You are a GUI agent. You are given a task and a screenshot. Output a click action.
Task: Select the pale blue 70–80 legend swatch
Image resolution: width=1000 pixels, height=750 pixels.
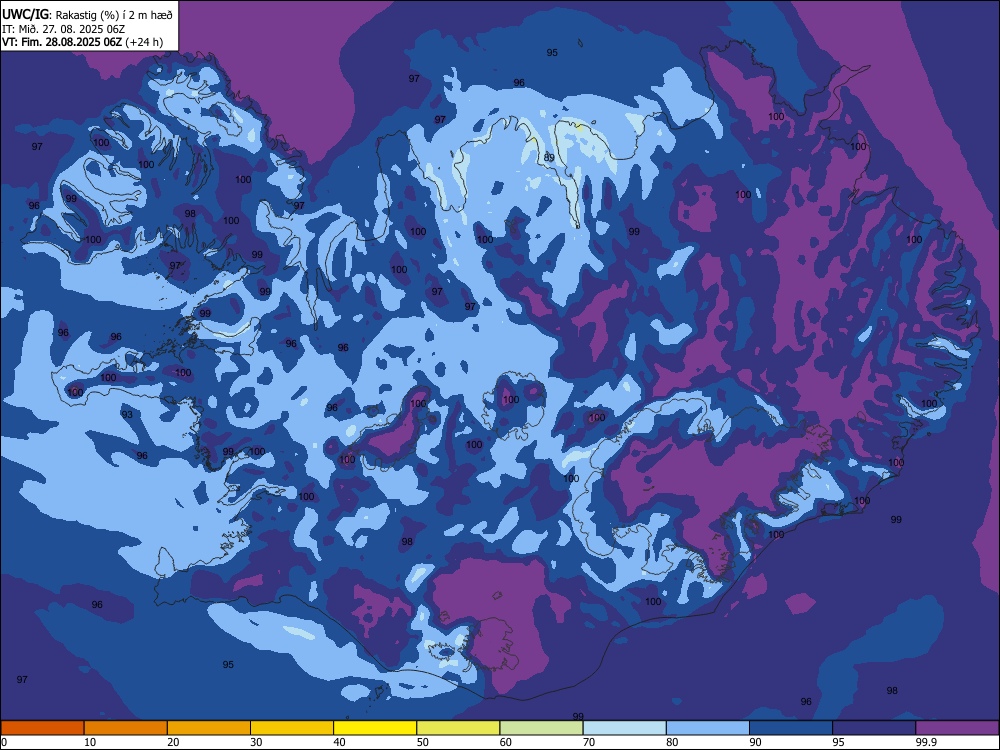[x=624, y=728]
